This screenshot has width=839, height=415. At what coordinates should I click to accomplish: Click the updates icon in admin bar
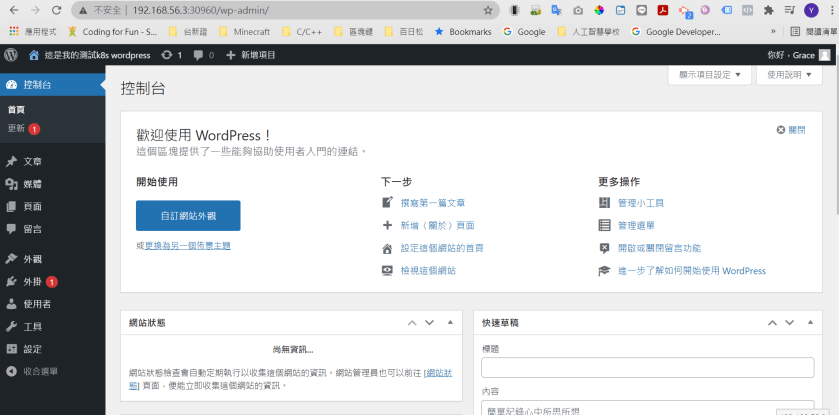pyautogui.click(x=166, y=55)
